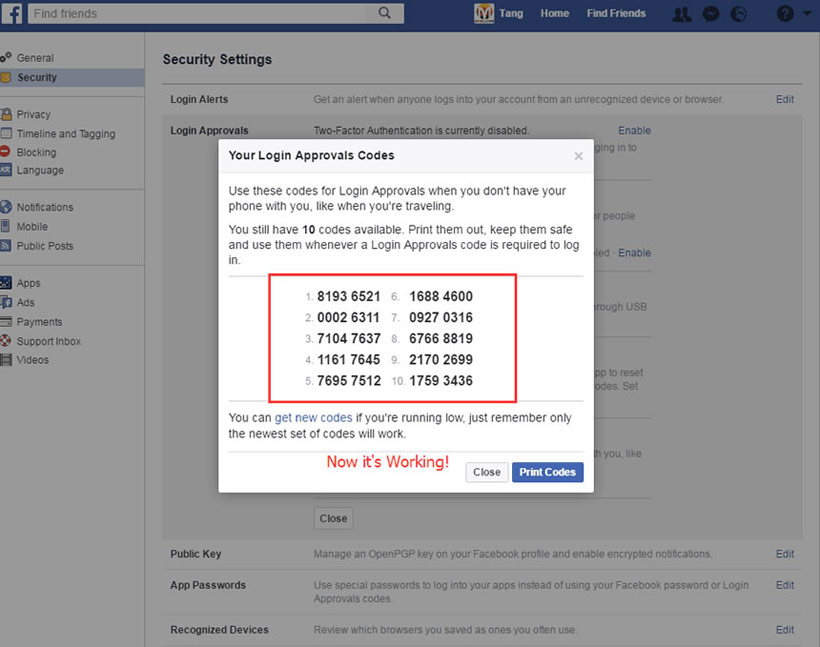
Task: Select code 8193 6521
Action: (348, 297)
